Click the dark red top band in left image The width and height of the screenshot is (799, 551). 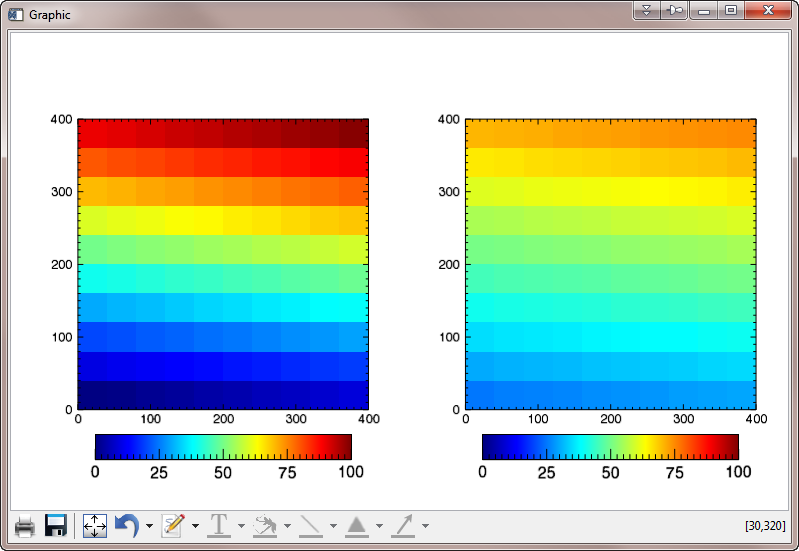[223, 133]
